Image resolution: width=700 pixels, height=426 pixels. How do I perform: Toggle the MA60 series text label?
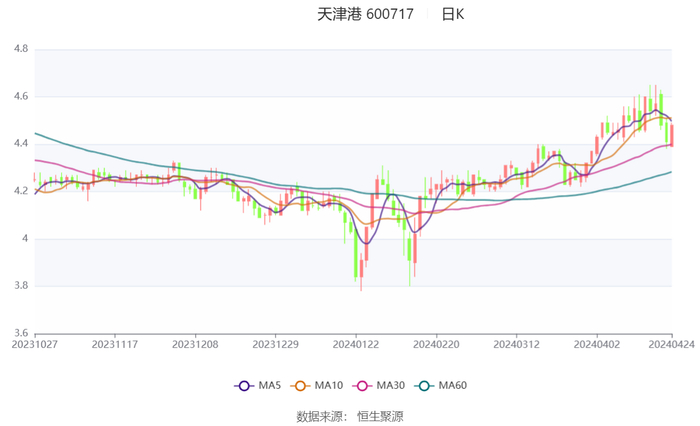(x=452, y=386)
